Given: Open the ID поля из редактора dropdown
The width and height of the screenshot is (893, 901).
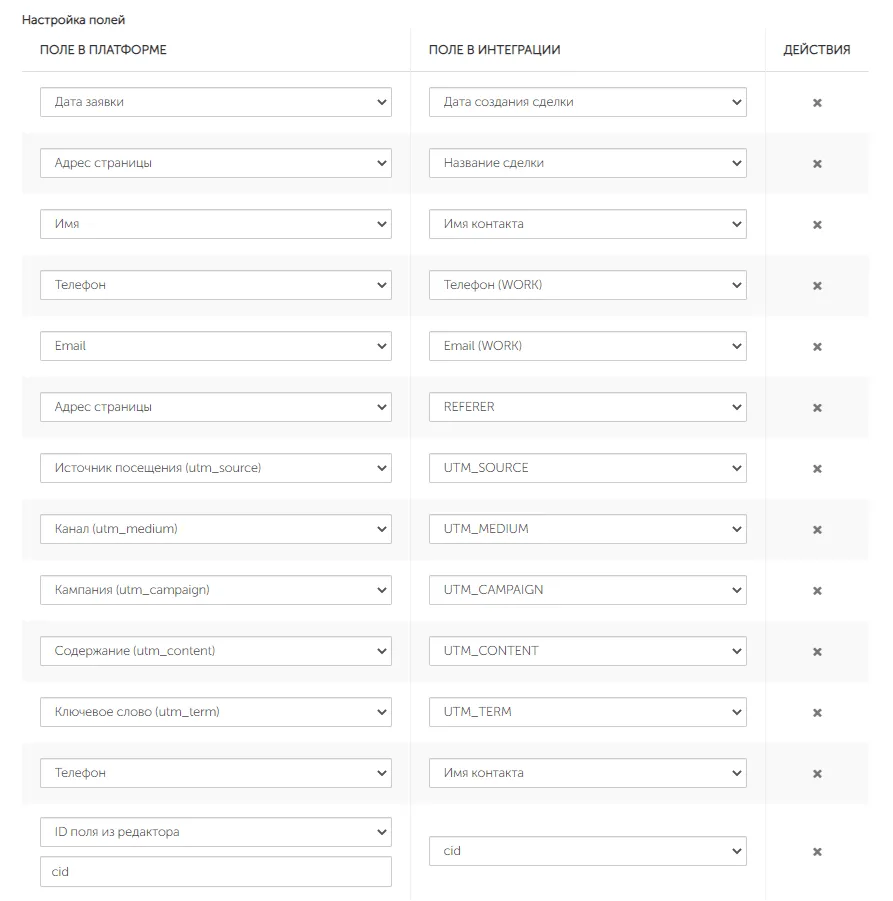Looking at the screenshot, I should click(215, 831).
